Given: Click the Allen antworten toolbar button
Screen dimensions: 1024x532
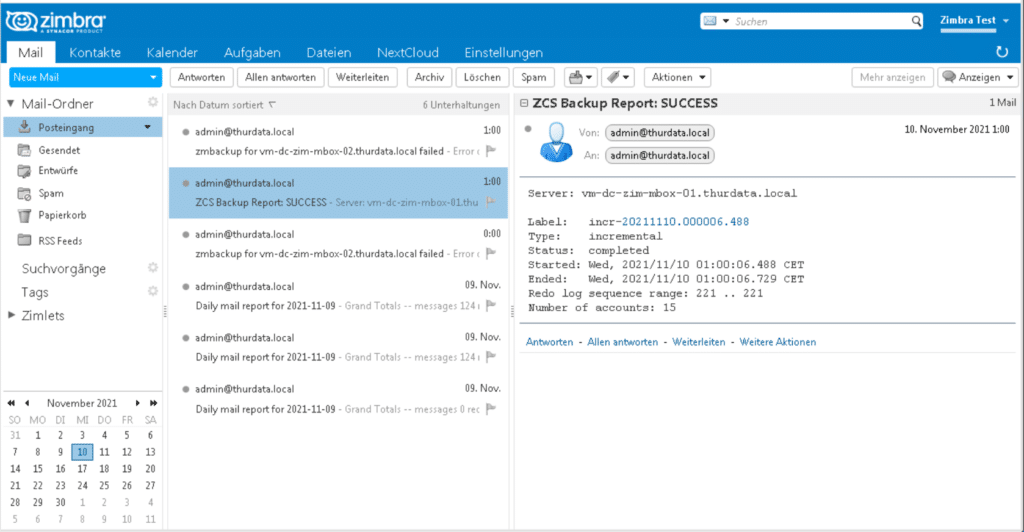Looking at the screenshot, I should 280,77.
